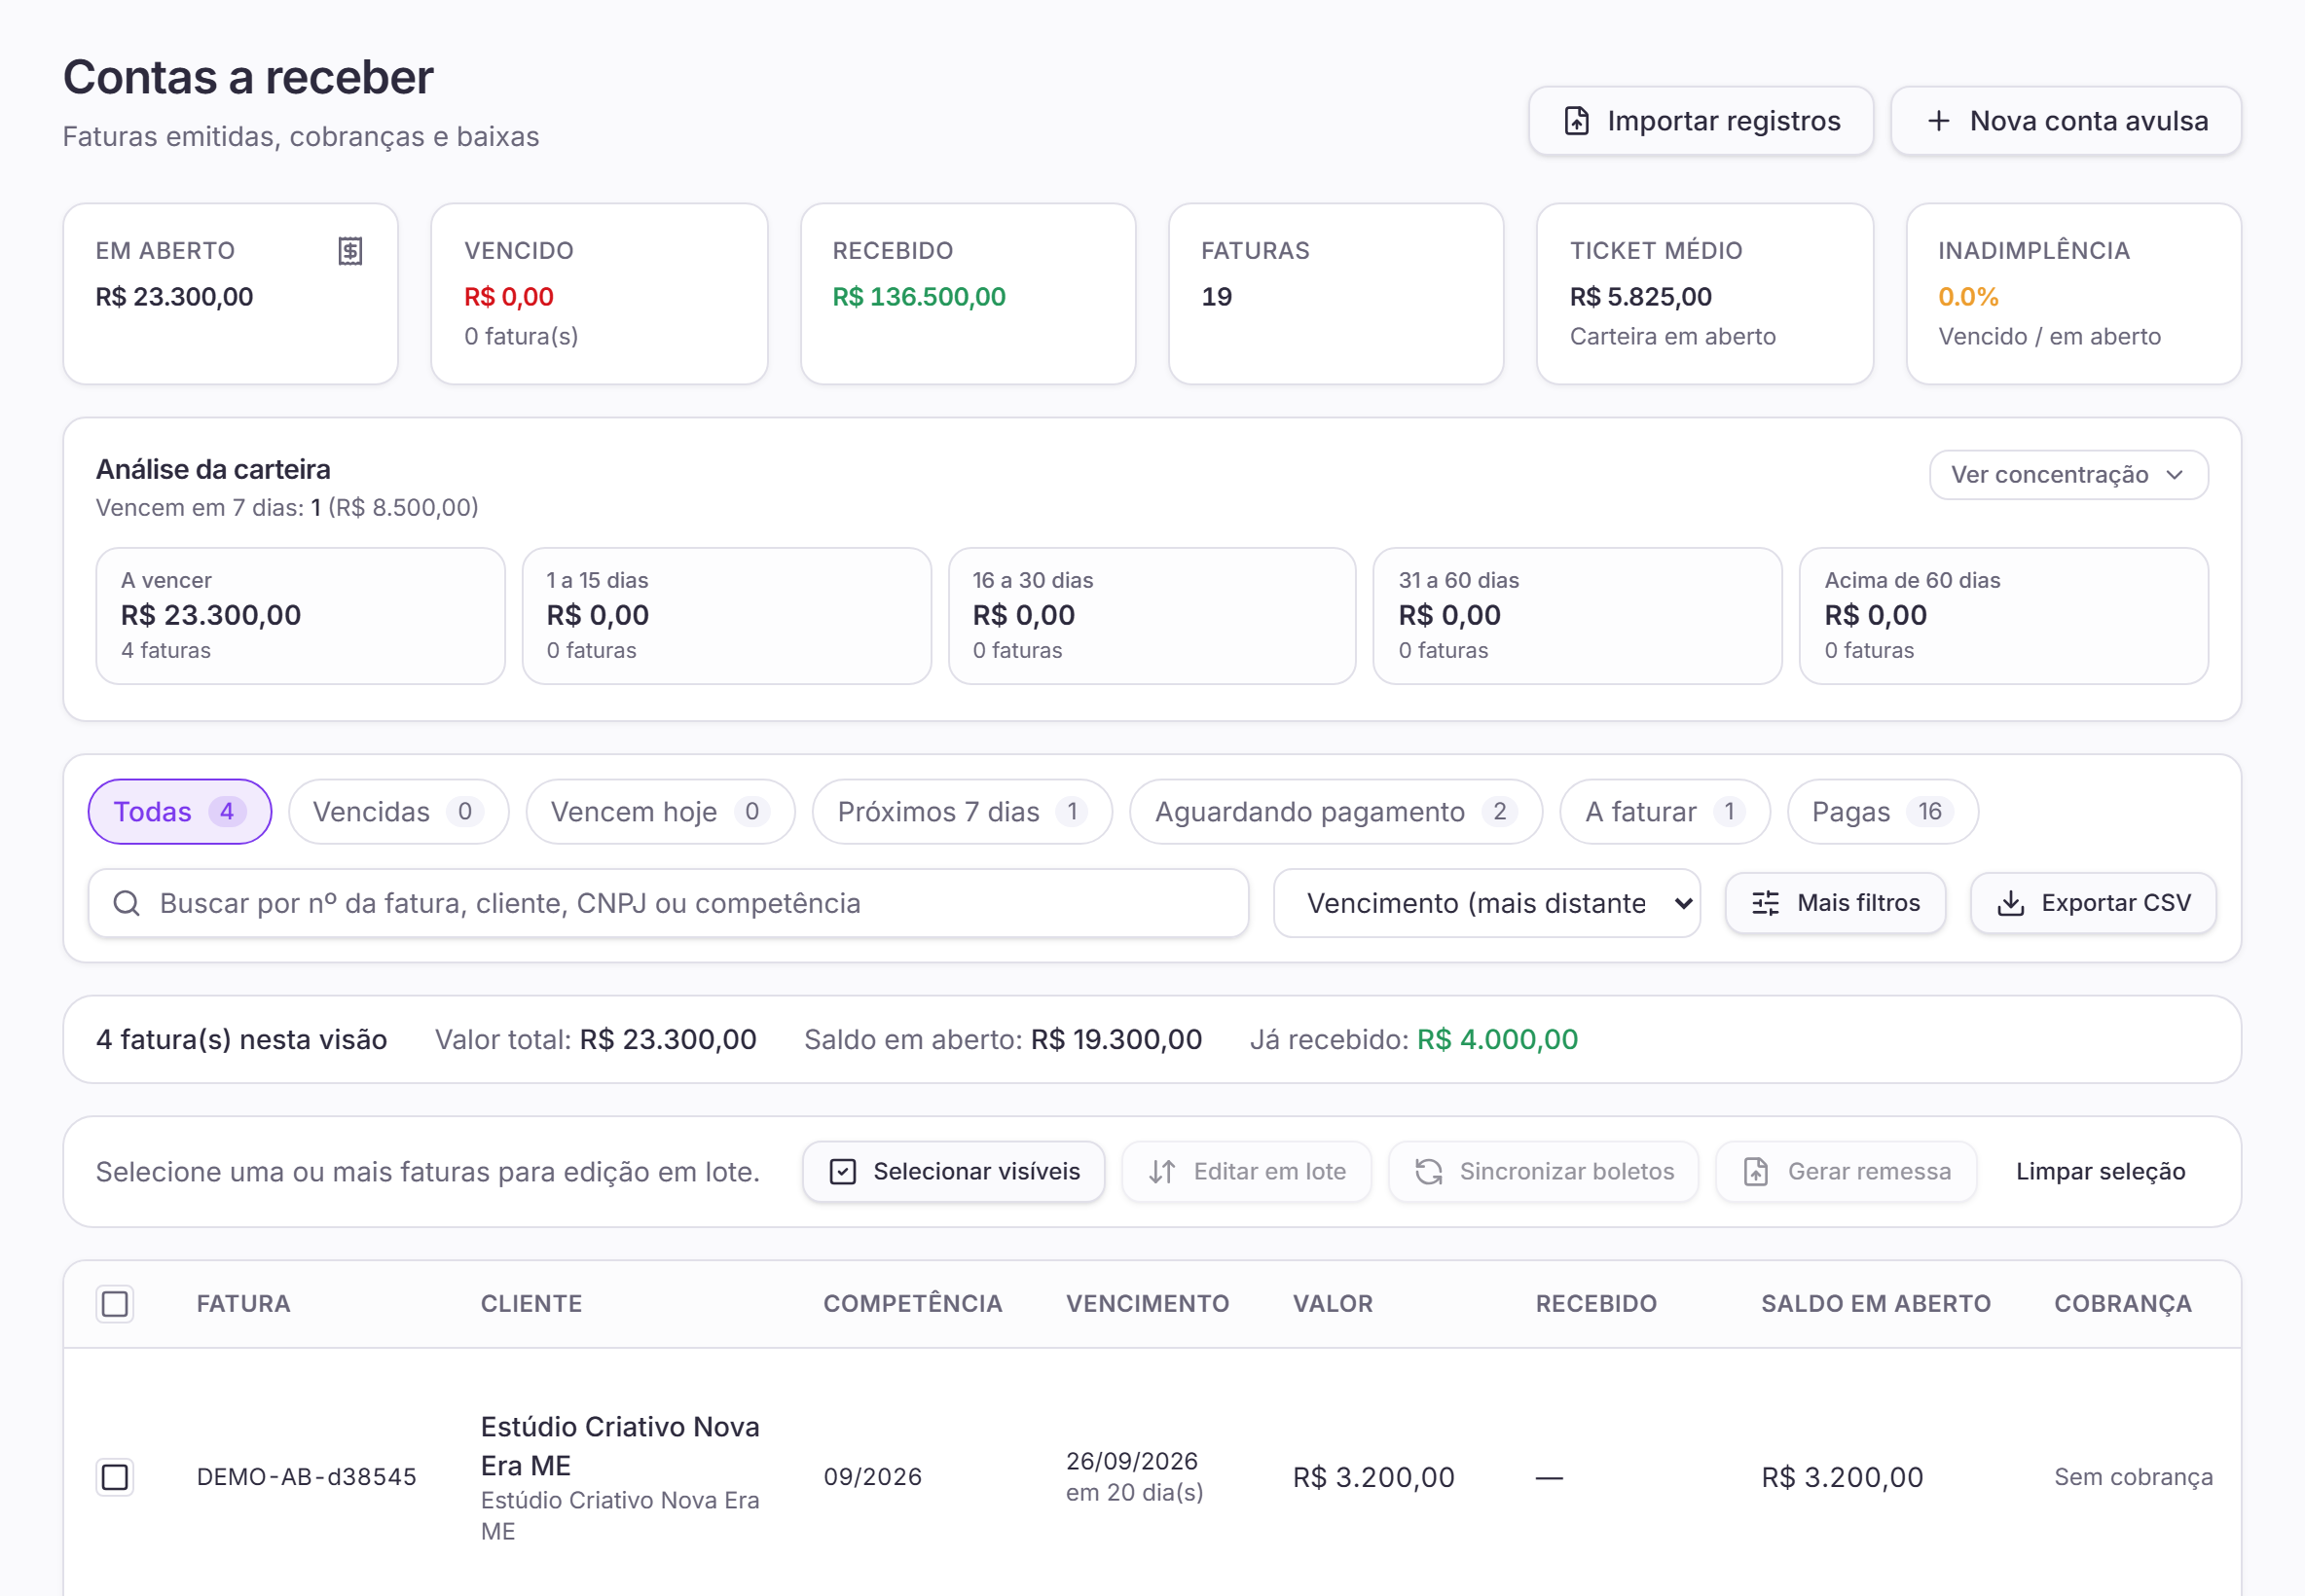
Task: Click the file icon in Importar registros
Action: pyautogui.click(x=1576, y=121)
